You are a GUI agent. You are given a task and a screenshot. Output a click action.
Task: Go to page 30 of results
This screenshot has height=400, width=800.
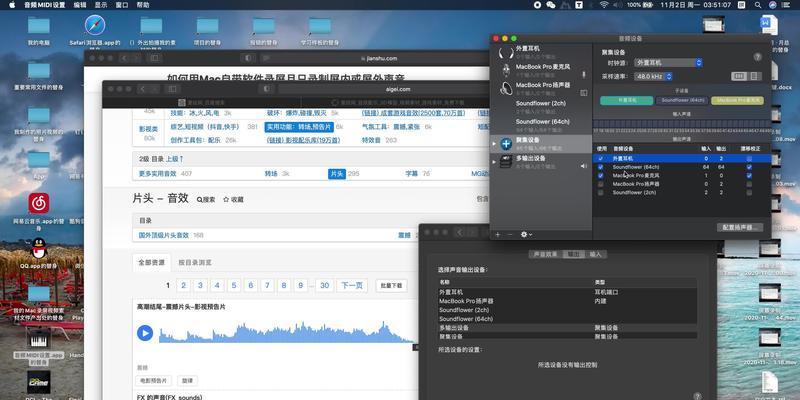(324, 286)
